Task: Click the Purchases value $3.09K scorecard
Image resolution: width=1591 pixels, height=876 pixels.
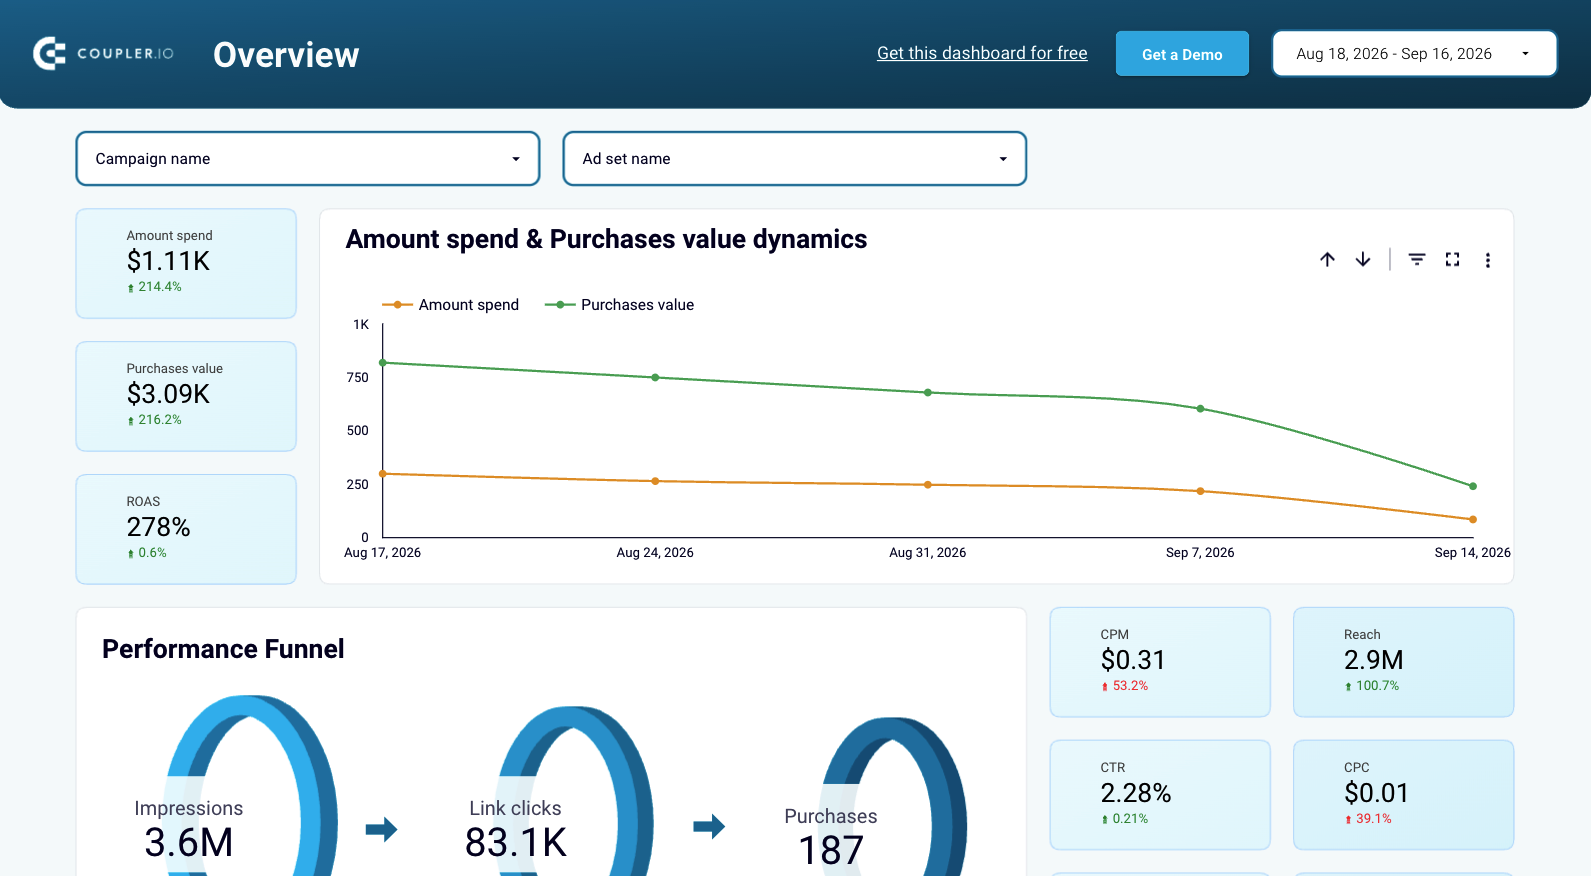Action: click(186, 397)
